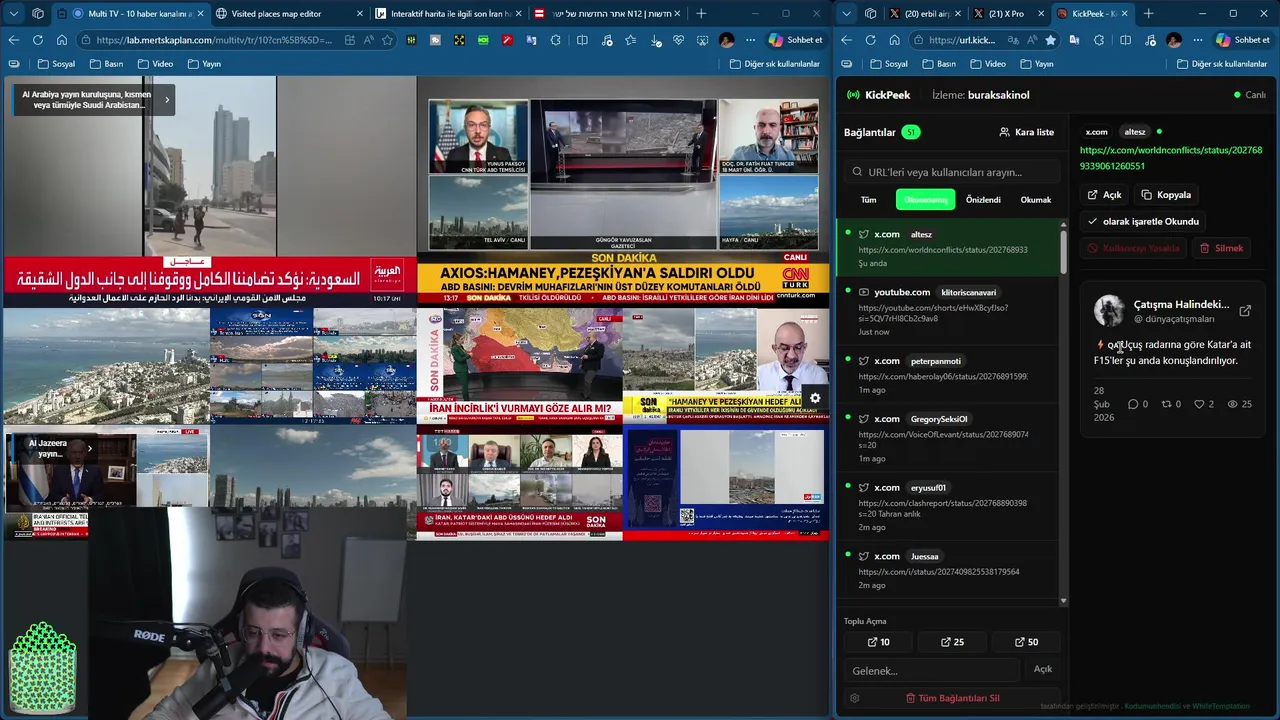Image resolution: width=1280 pixels, height=720 pixels.
Task: Select the youtube.com klitoriscanavari link row
Action: pyautogui.click(x=948, y=311)
